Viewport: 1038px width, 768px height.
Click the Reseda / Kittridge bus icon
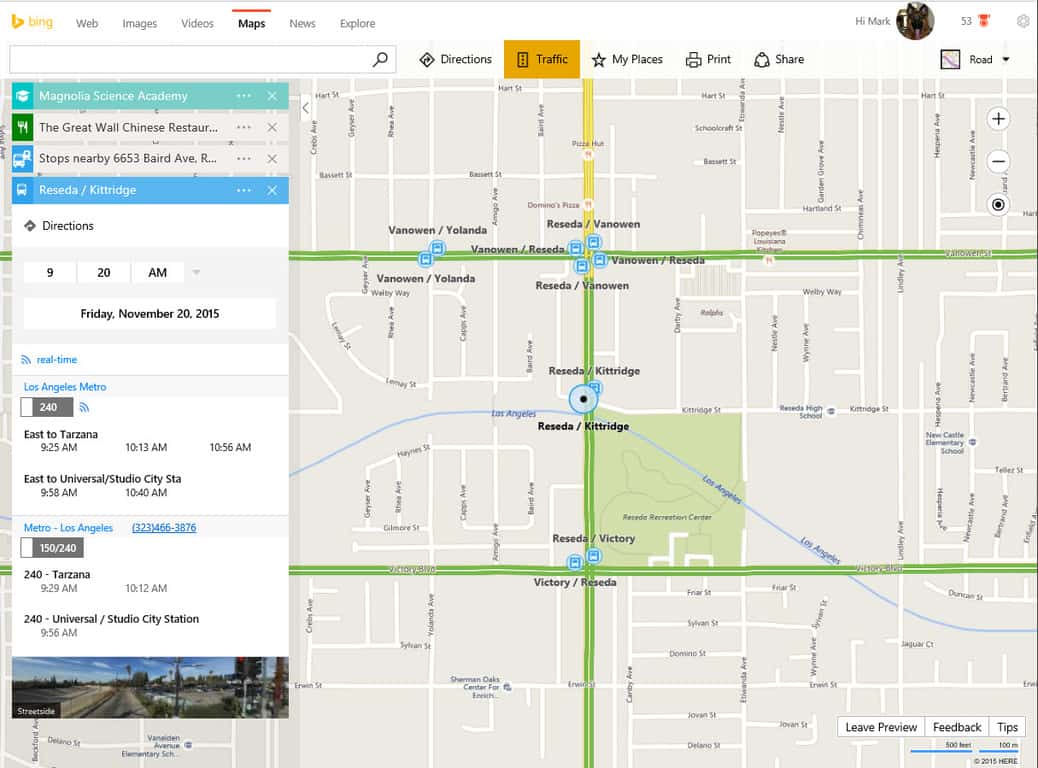pos(23,190)
